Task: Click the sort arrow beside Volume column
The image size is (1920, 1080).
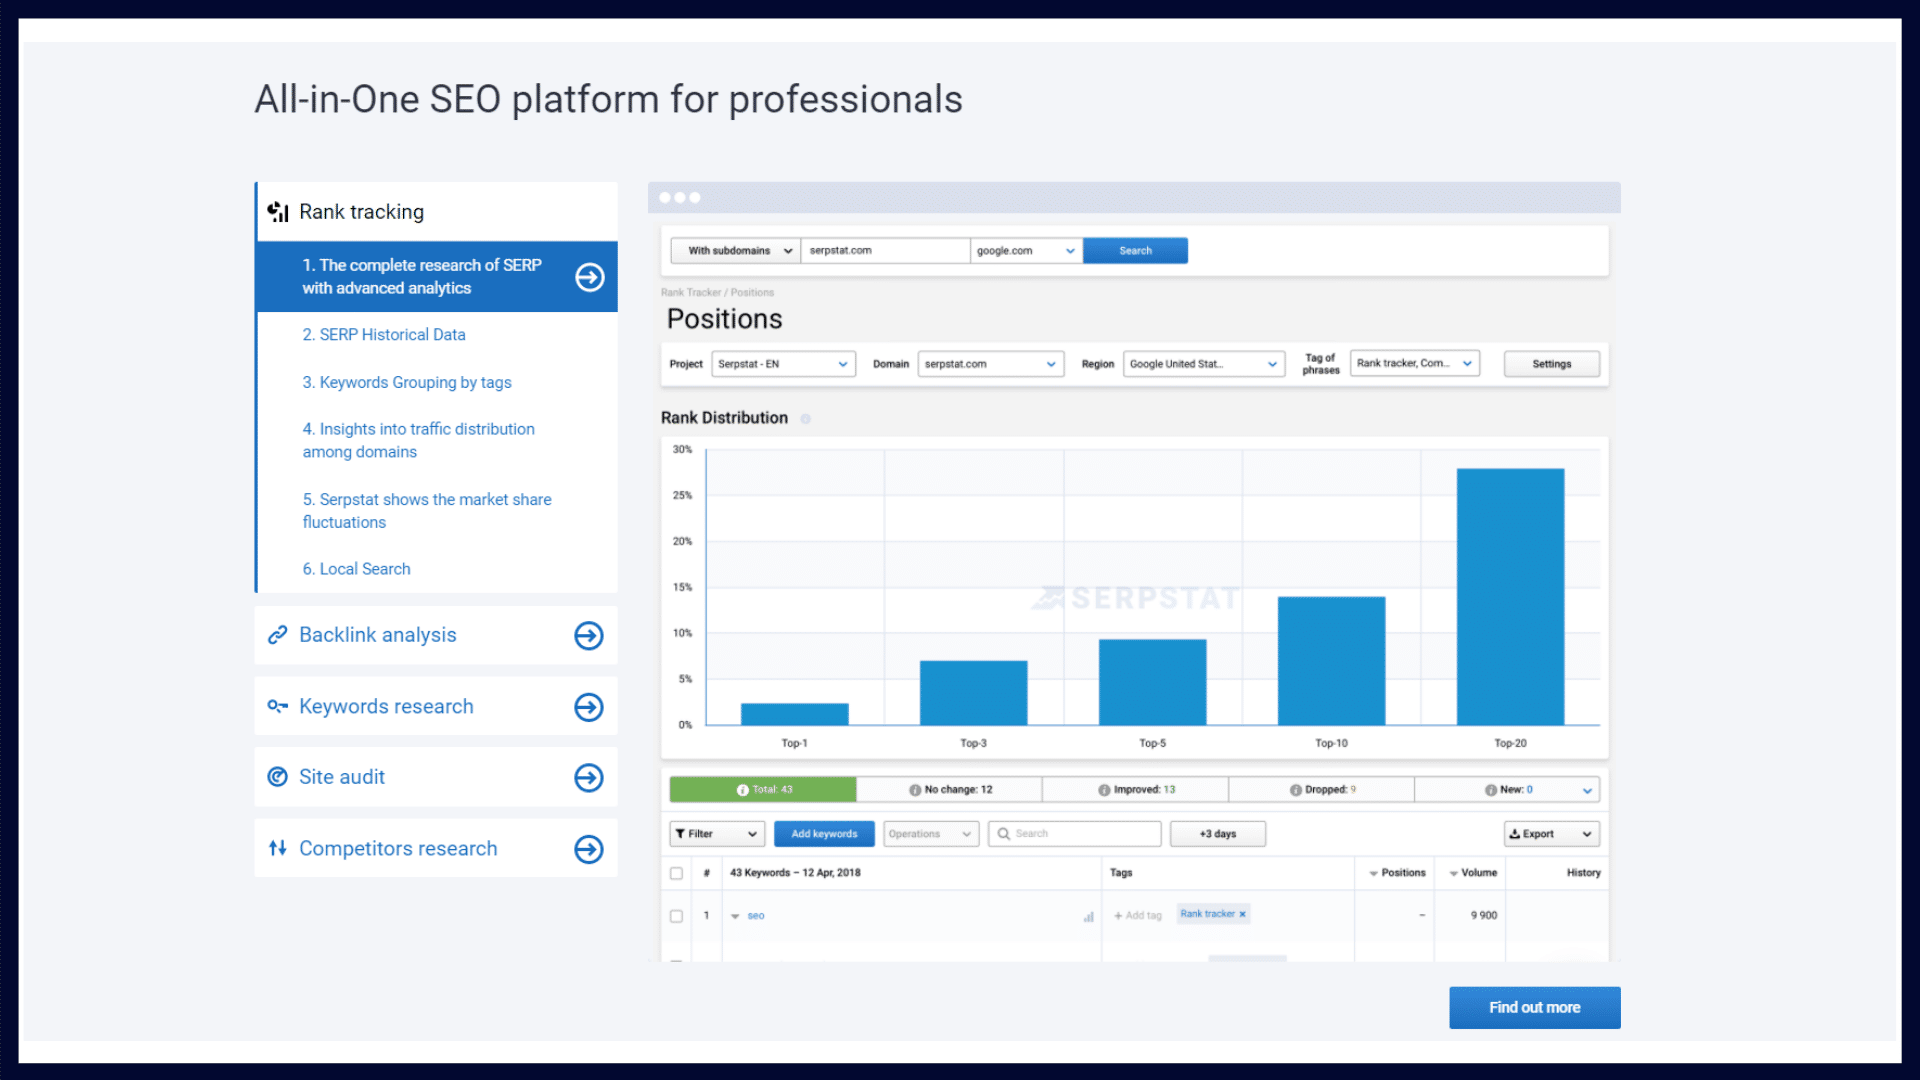Action: coord(1453,874)
